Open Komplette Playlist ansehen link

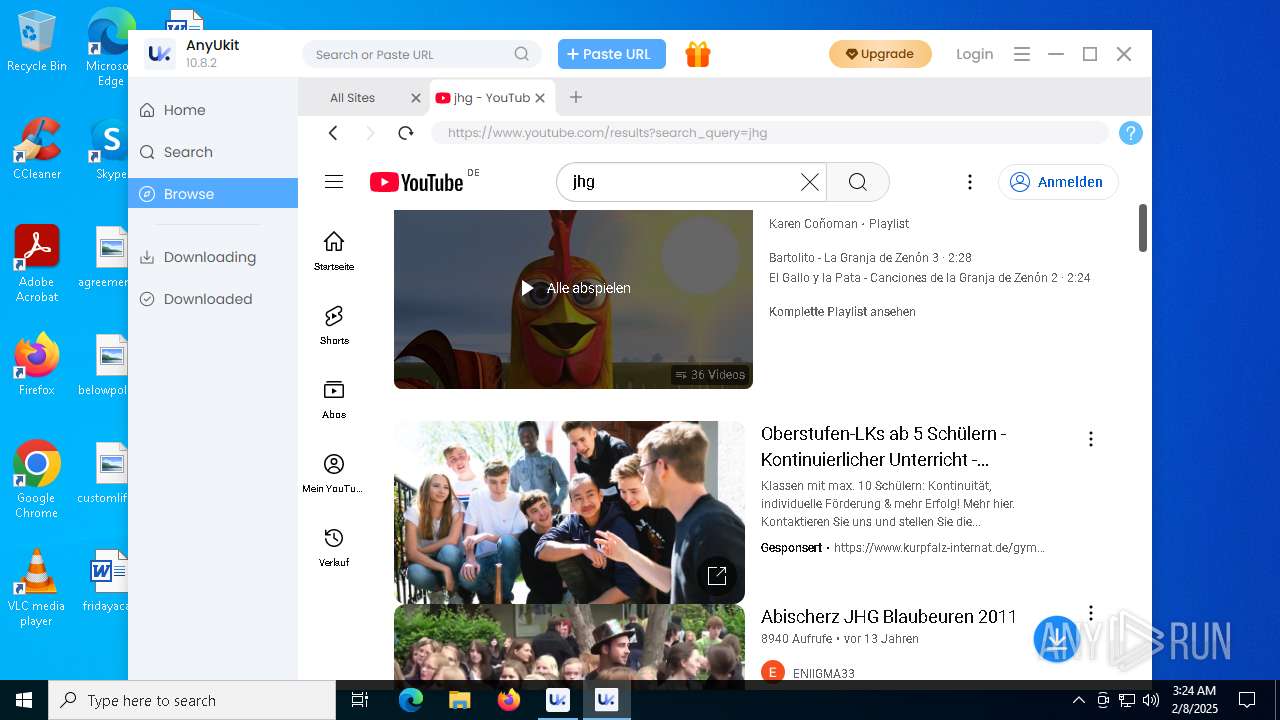(x=842, y=312)
